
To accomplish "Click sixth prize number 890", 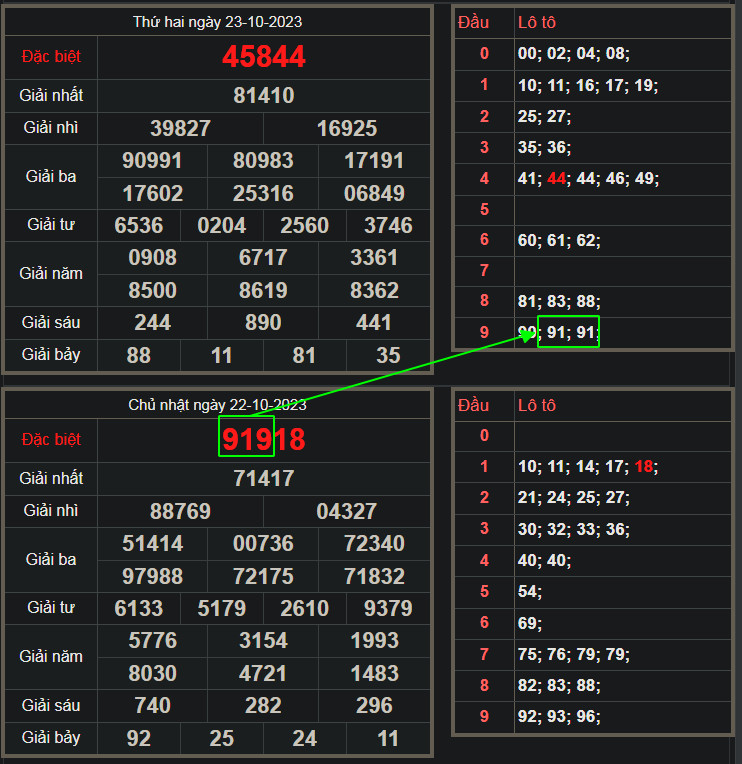I will 264,323.
